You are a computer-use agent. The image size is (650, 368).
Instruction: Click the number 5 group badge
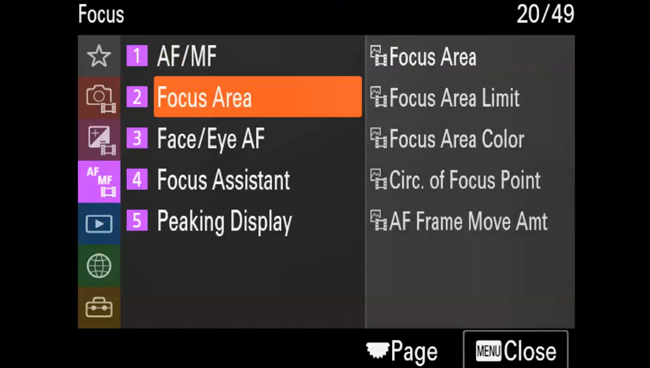pyautogui.click(x=137, y=220)
